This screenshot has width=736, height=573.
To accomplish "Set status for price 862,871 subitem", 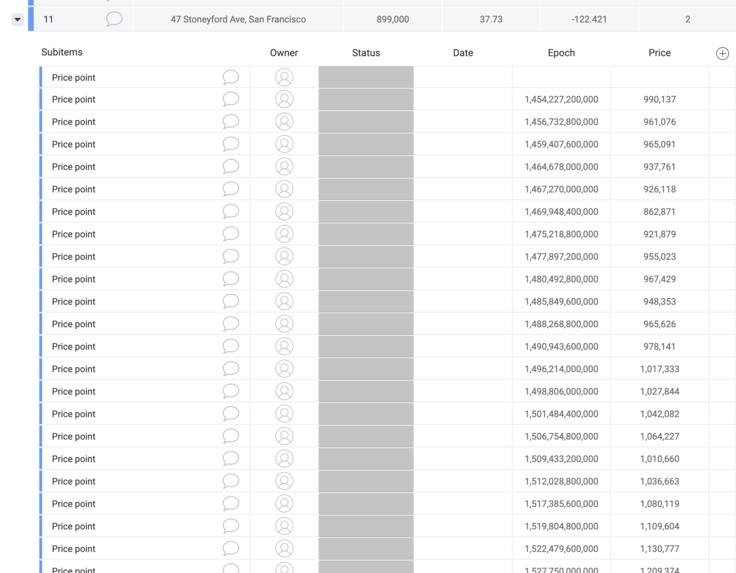I will [x=366, y=212].
